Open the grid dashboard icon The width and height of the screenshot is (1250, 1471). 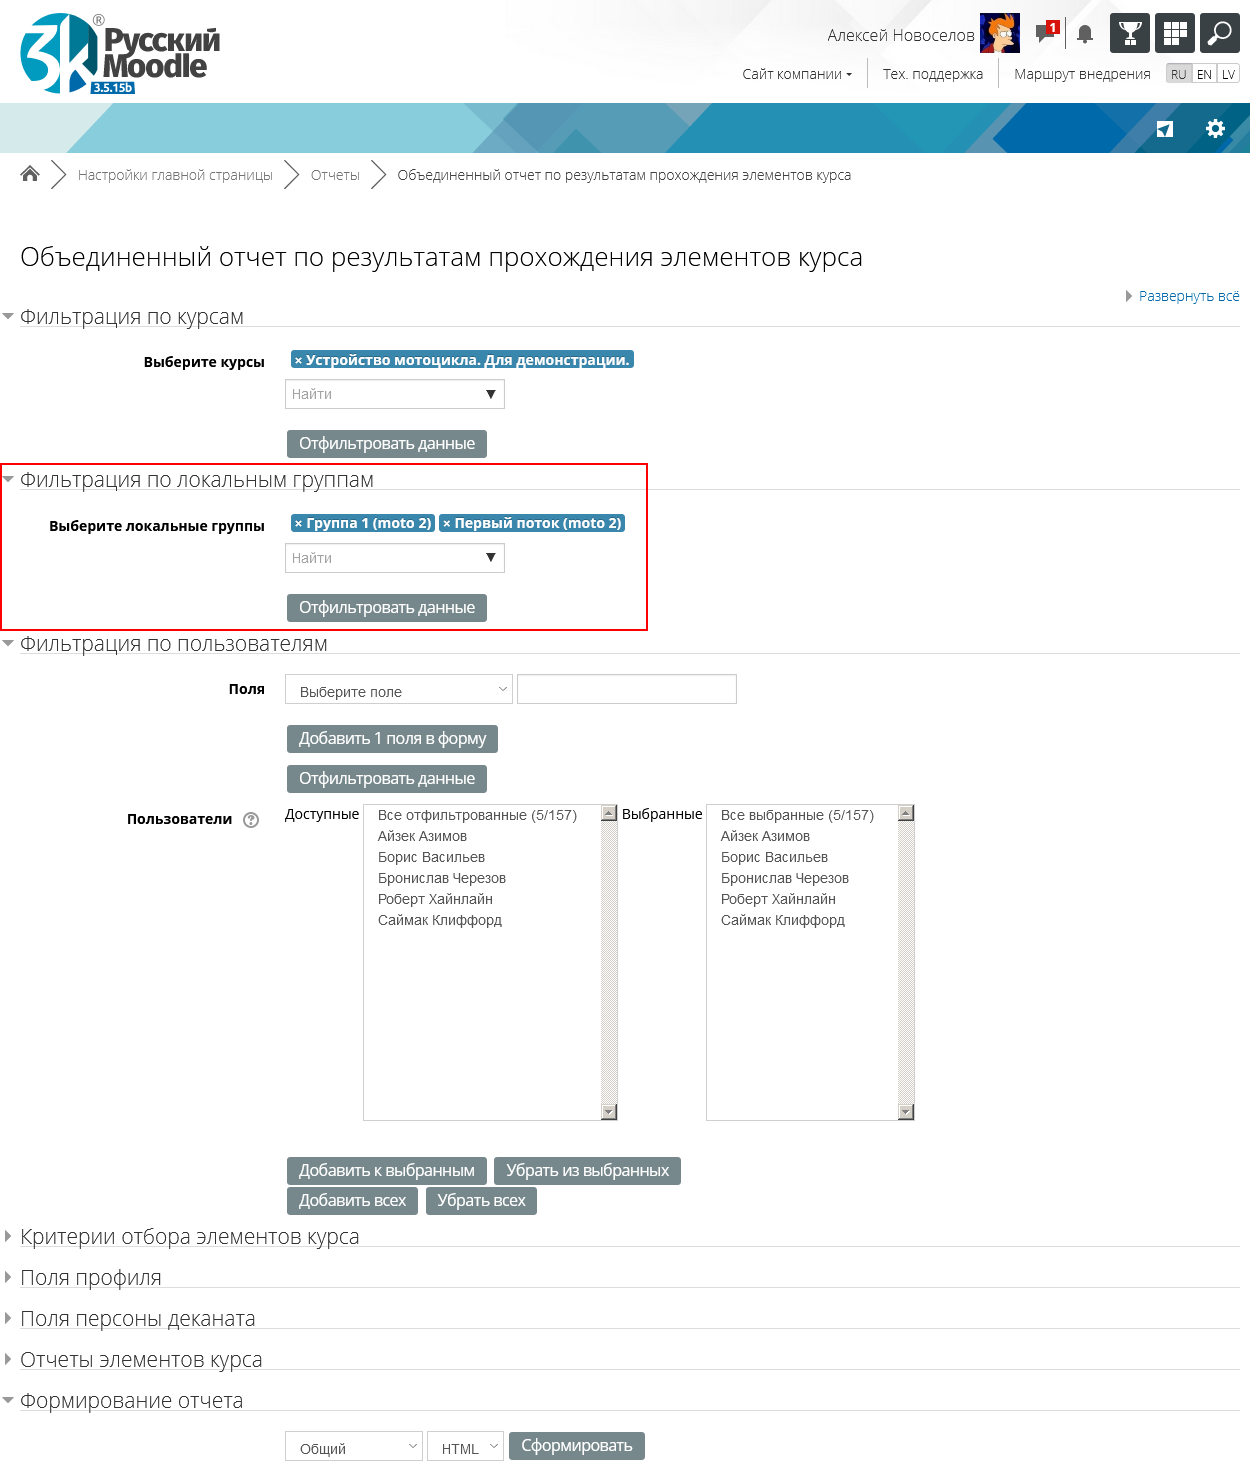pyautogui.click(x=1175, y=33)
